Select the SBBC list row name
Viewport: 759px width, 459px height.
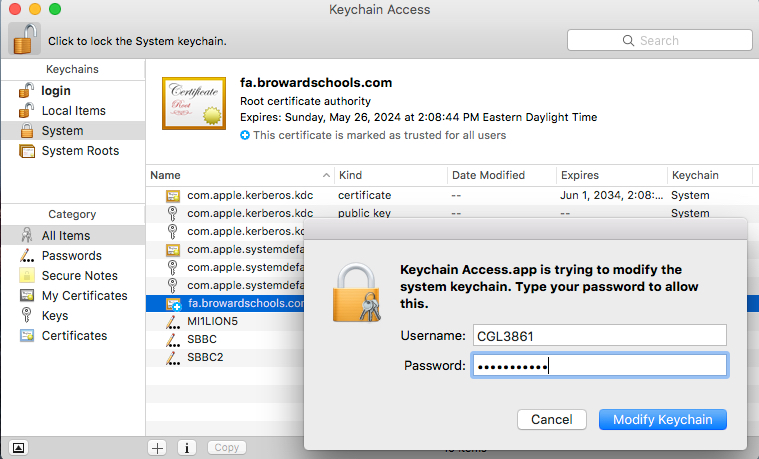[x=202, y=339]
